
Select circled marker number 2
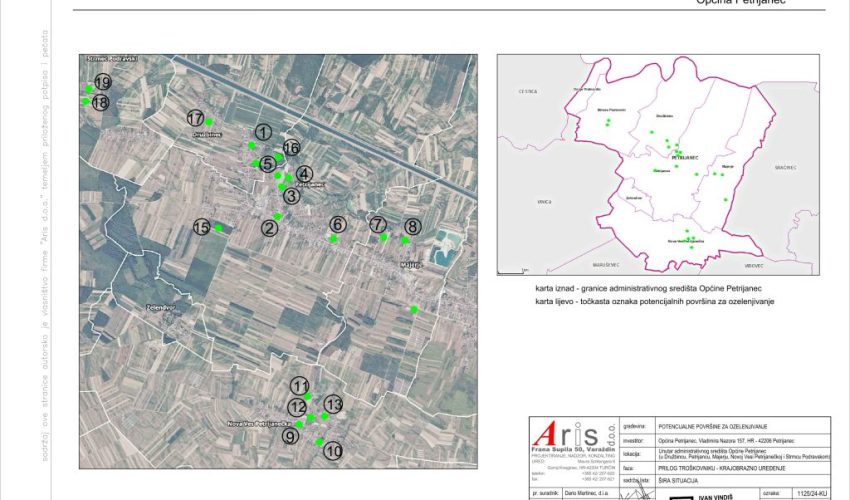(x=268, y=228)
